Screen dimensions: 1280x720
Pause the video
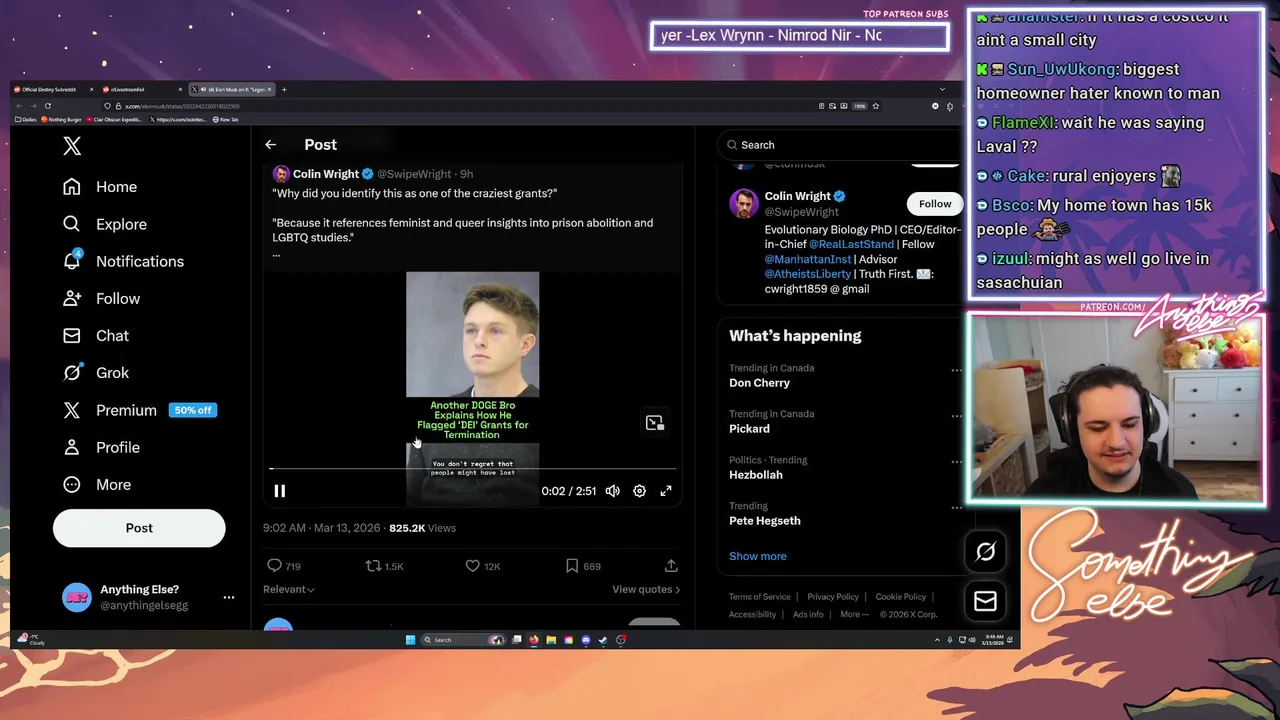click(280, 491)
